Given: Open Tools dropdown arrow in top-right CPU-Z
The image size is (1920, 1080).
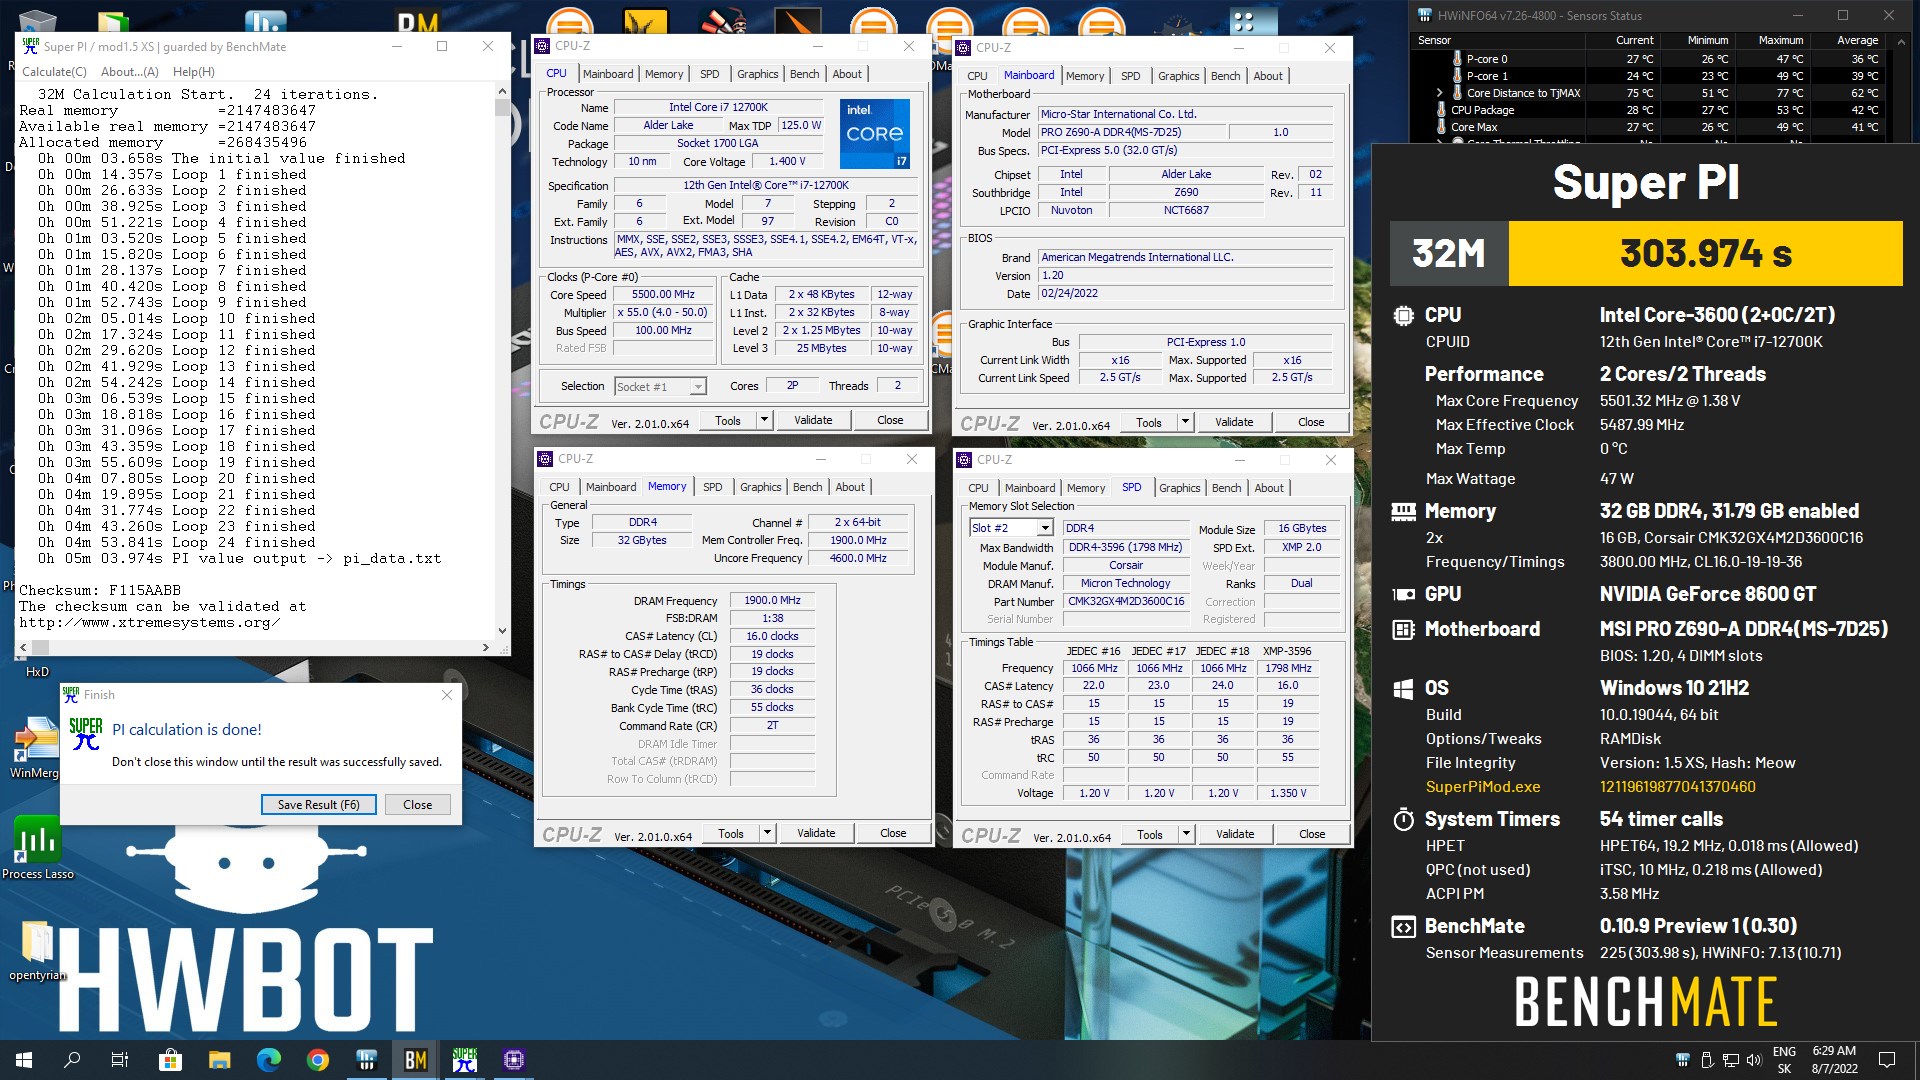Looking at the screenshot, I should 1186,422.
